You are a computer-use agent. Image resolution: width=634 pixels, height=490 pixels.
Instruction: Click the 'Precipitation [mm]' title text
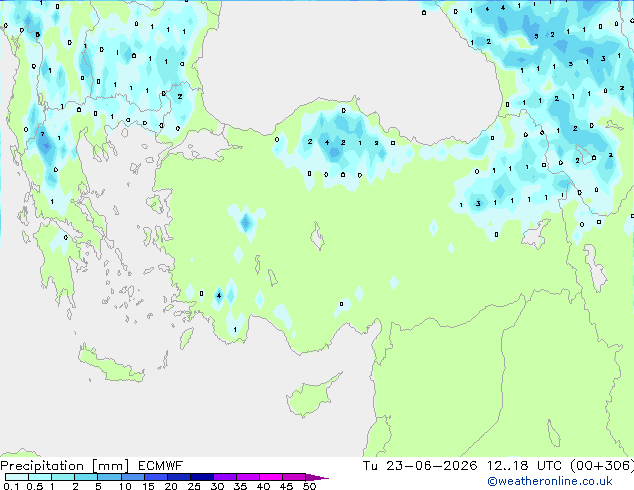[x=65, y=466]
